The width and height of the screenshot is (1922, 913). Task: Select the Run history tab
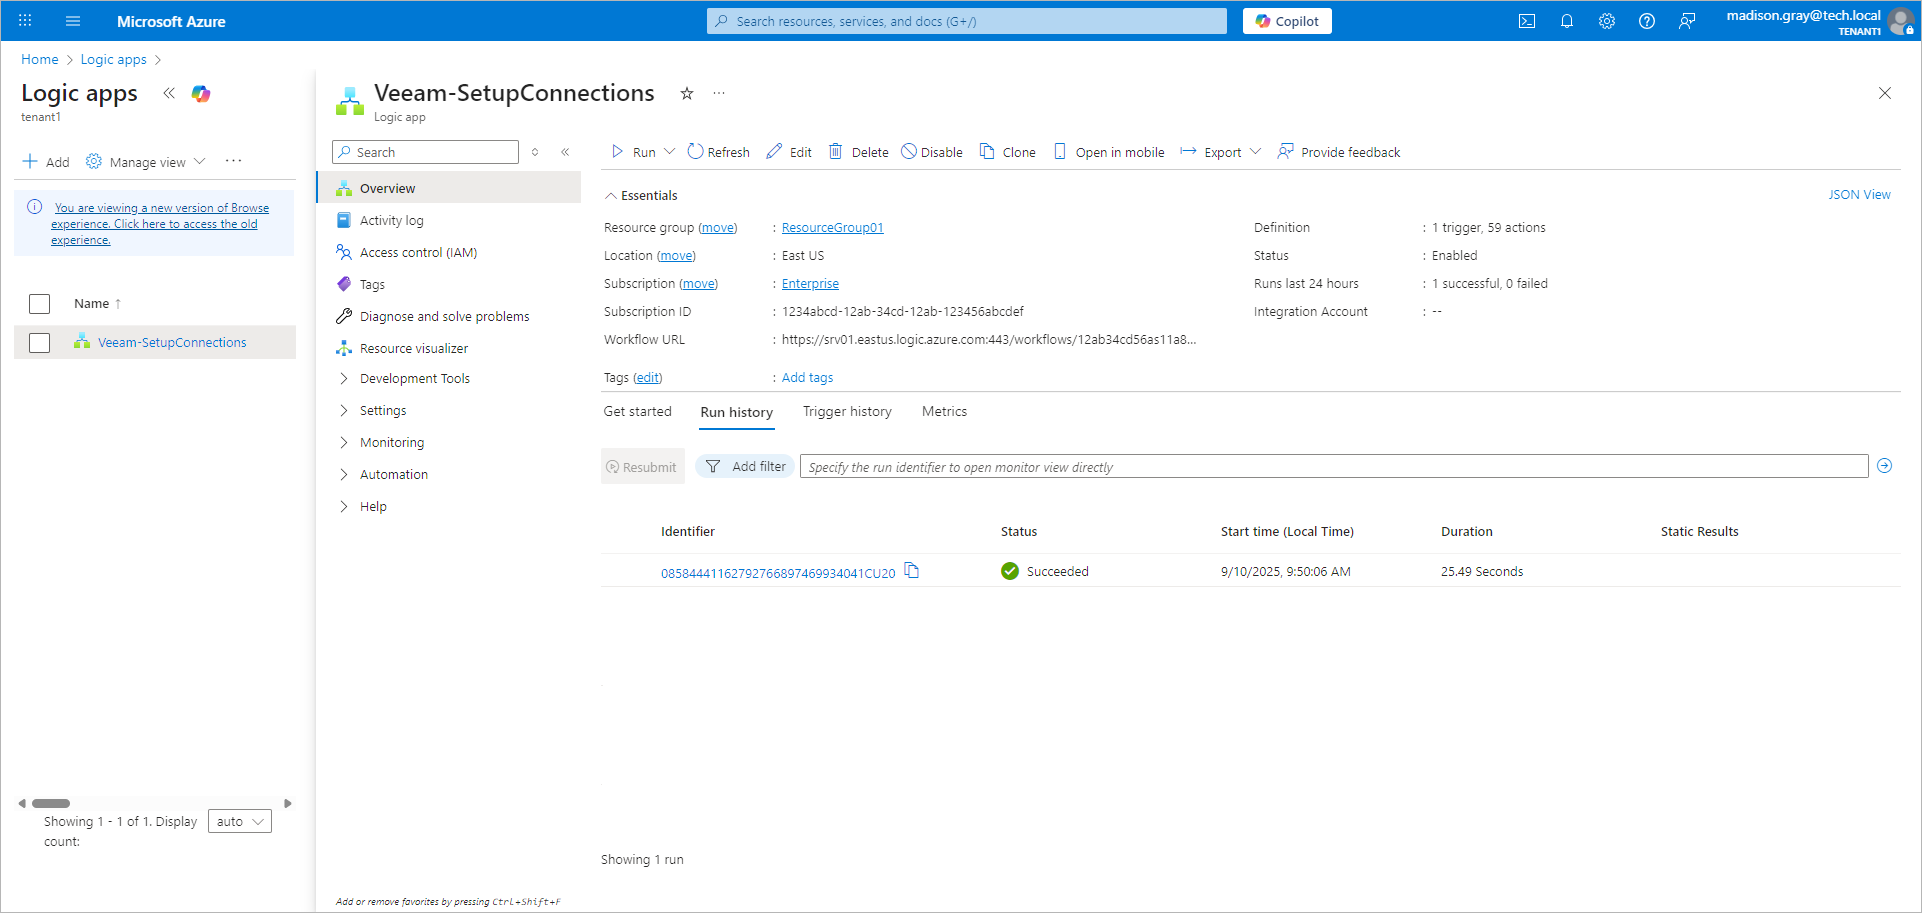737,412
